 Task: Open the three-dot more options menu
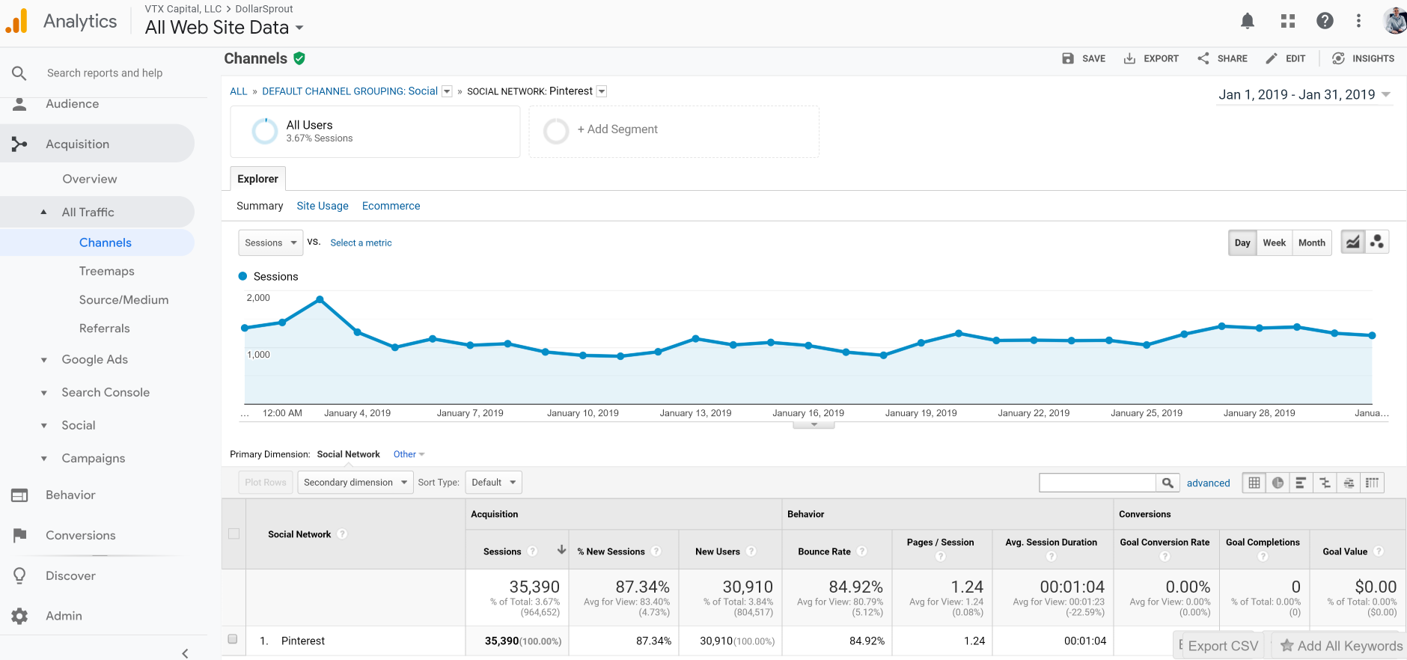[1358, 21]
